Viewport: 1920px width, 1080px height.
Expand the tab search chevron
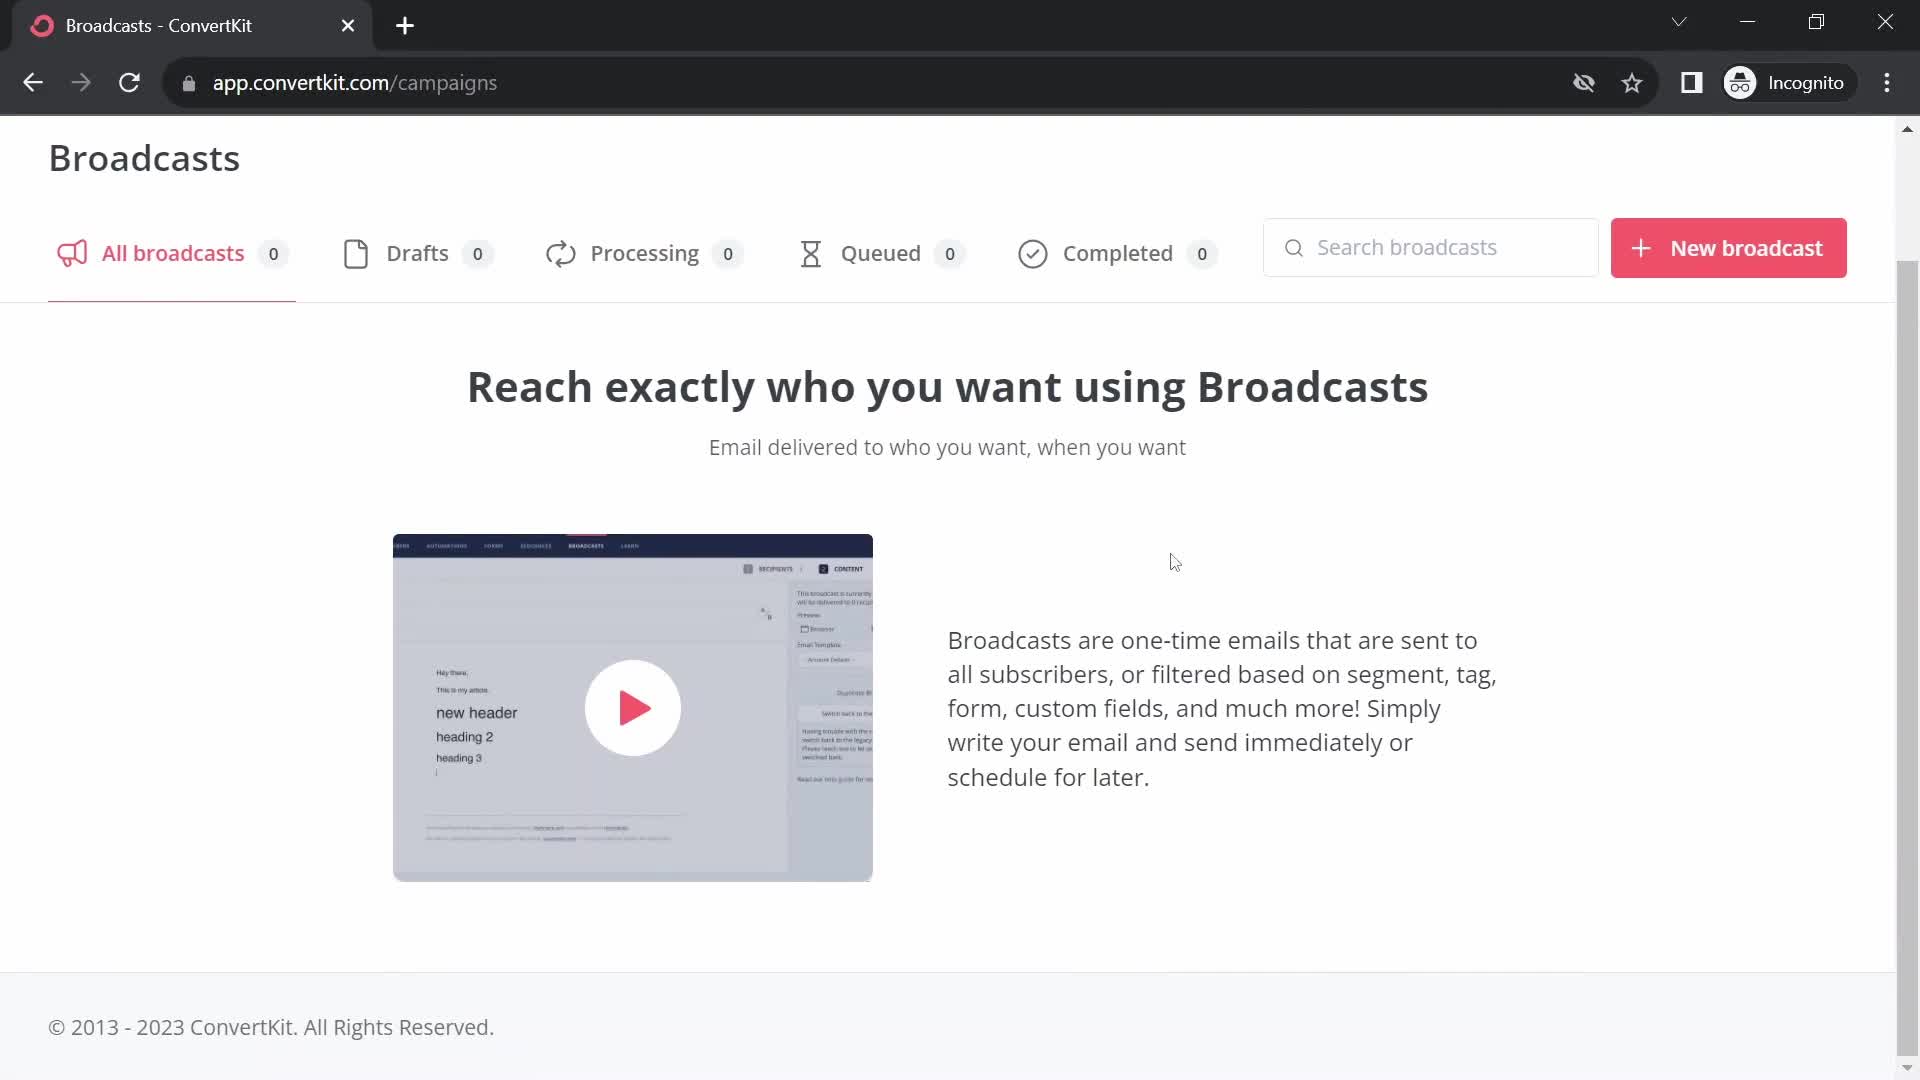[x=1679, y=22]
